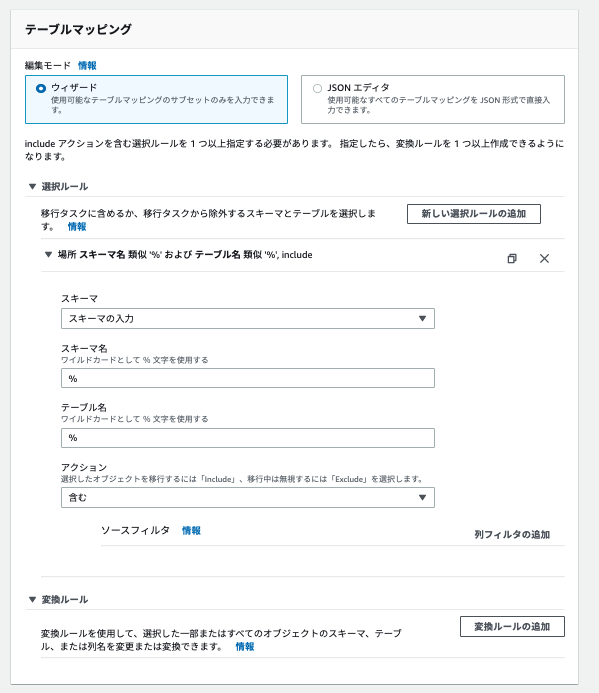Click 列フィルタの追加 button
599x693 pixels.
pyautogui.click(x=512, y=535)
